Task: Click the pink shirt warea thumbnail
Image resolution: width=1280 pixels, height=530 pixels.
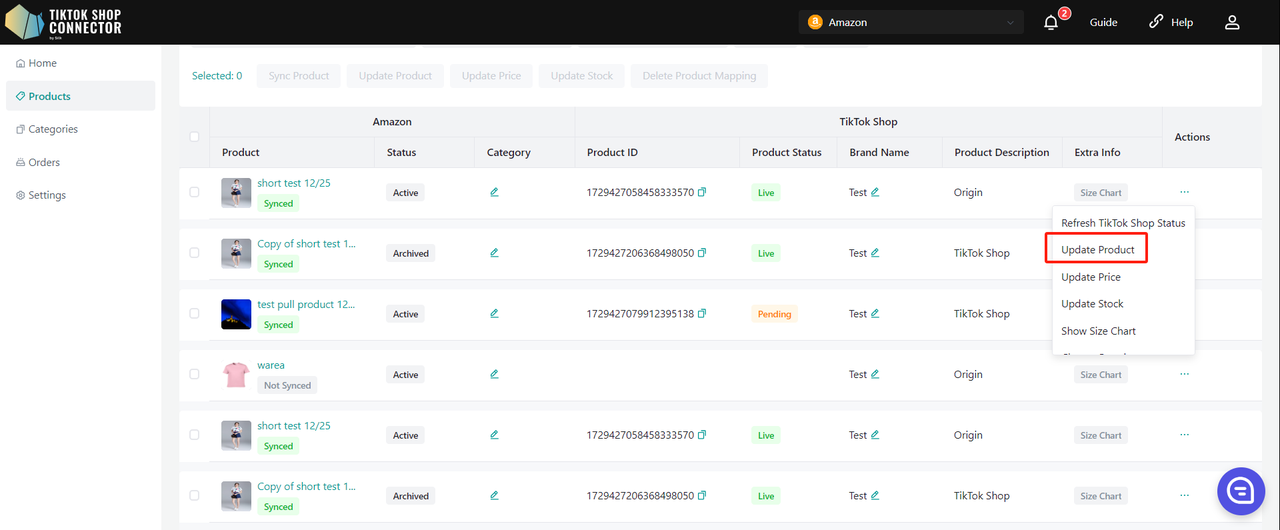Action: point(236,375)
